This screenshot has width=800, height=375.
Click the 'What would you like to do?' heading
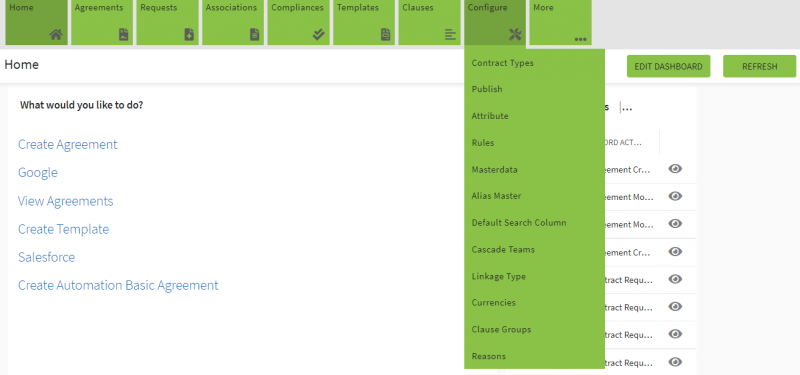81,105
